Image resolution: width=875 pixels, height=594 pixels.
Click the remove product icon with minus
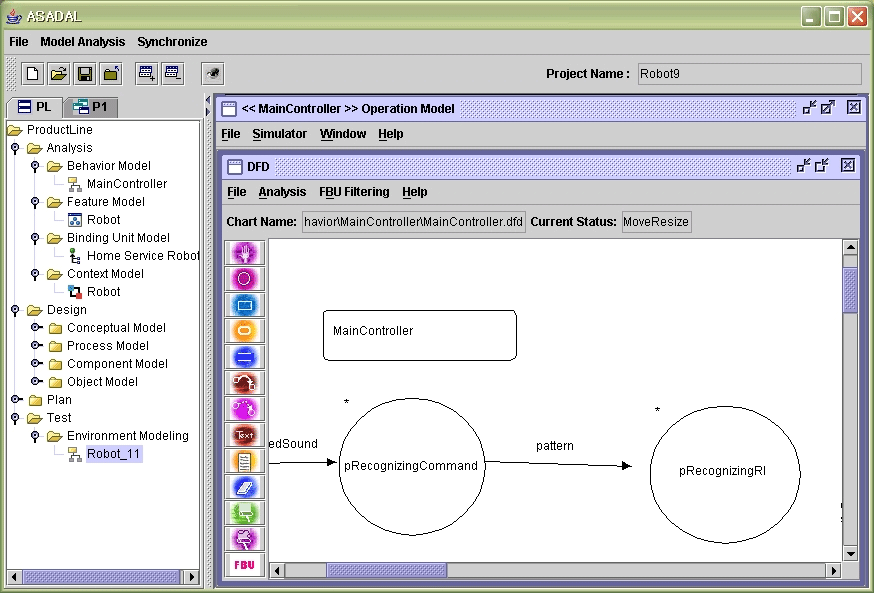173,74
